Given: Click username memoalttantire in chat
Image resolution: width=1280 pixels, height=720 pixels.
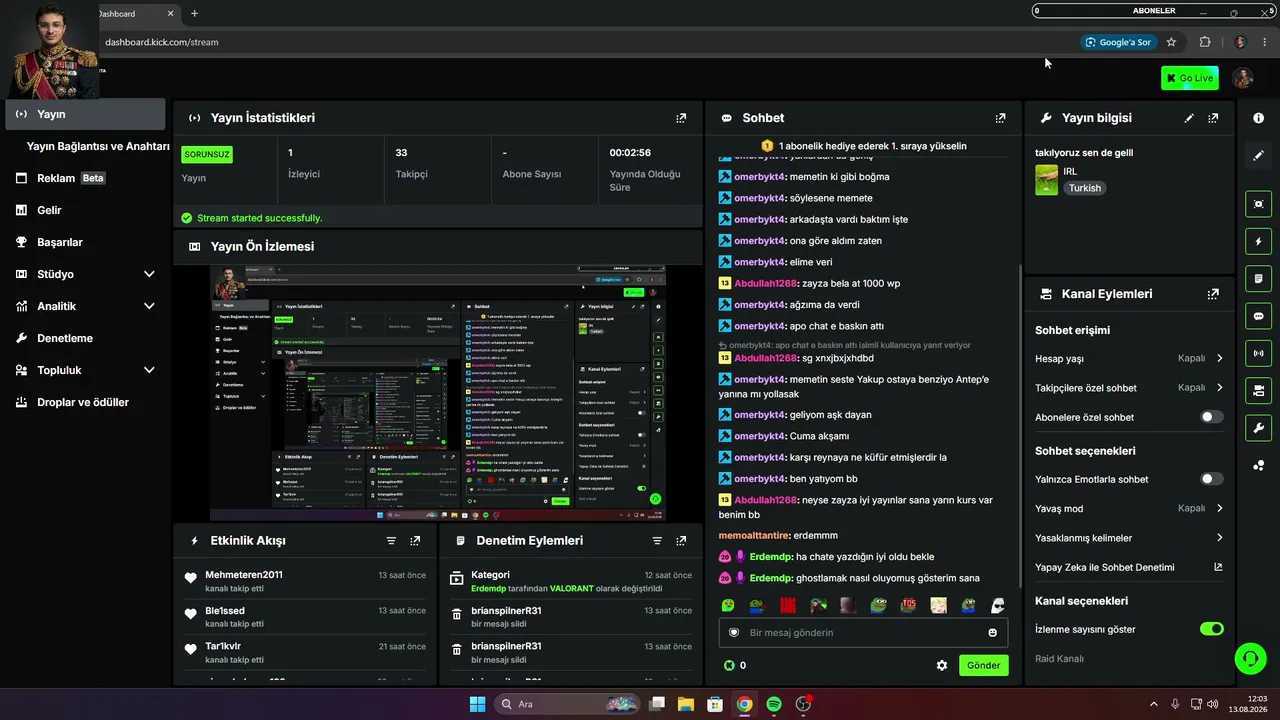Looking at the screenshot, I should point(754,535).
